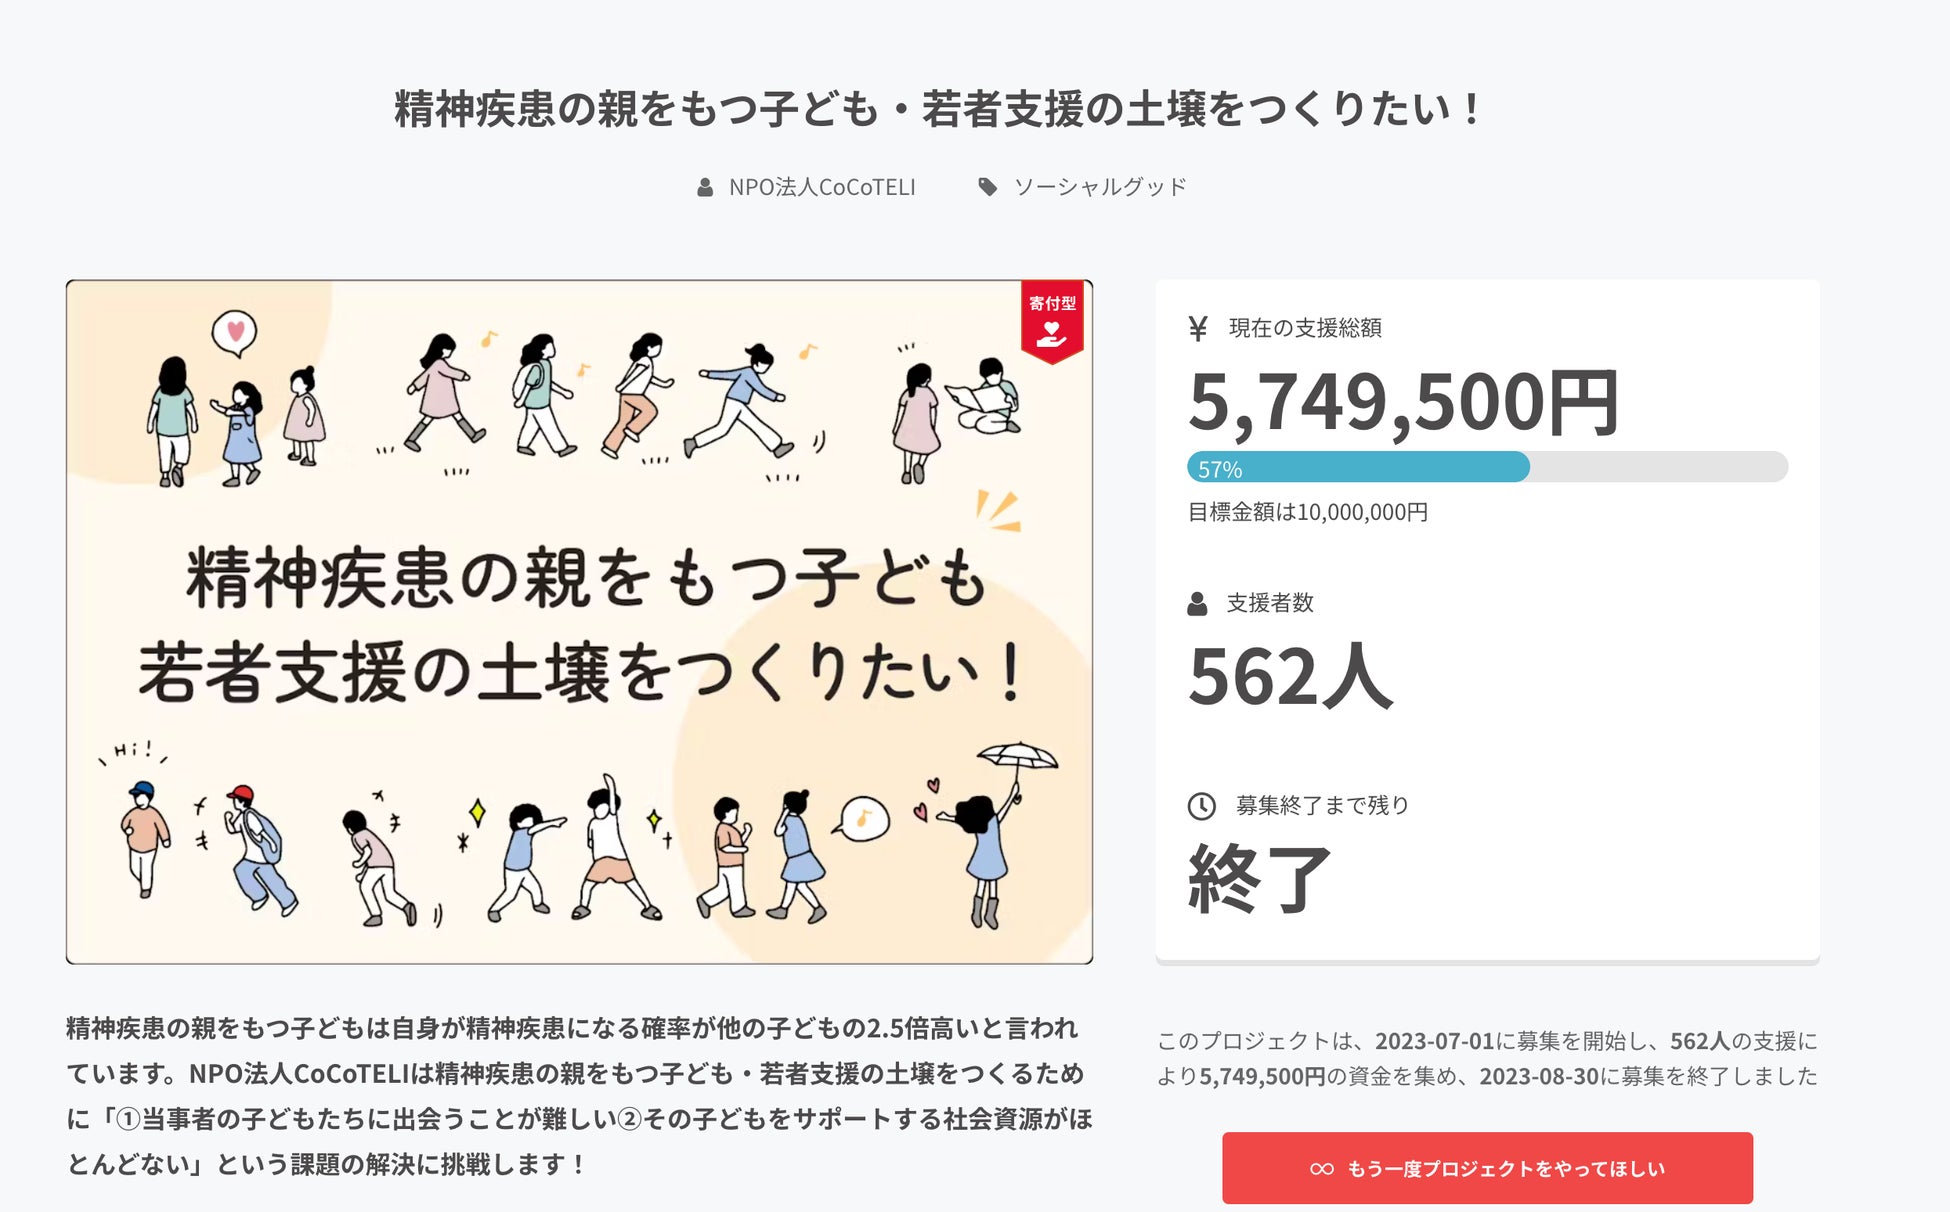This screenshot has height=1212, width=1950.
Task: Click the large 562人 supporter count
Action: pyautogui.click(x=1290, y=677)
